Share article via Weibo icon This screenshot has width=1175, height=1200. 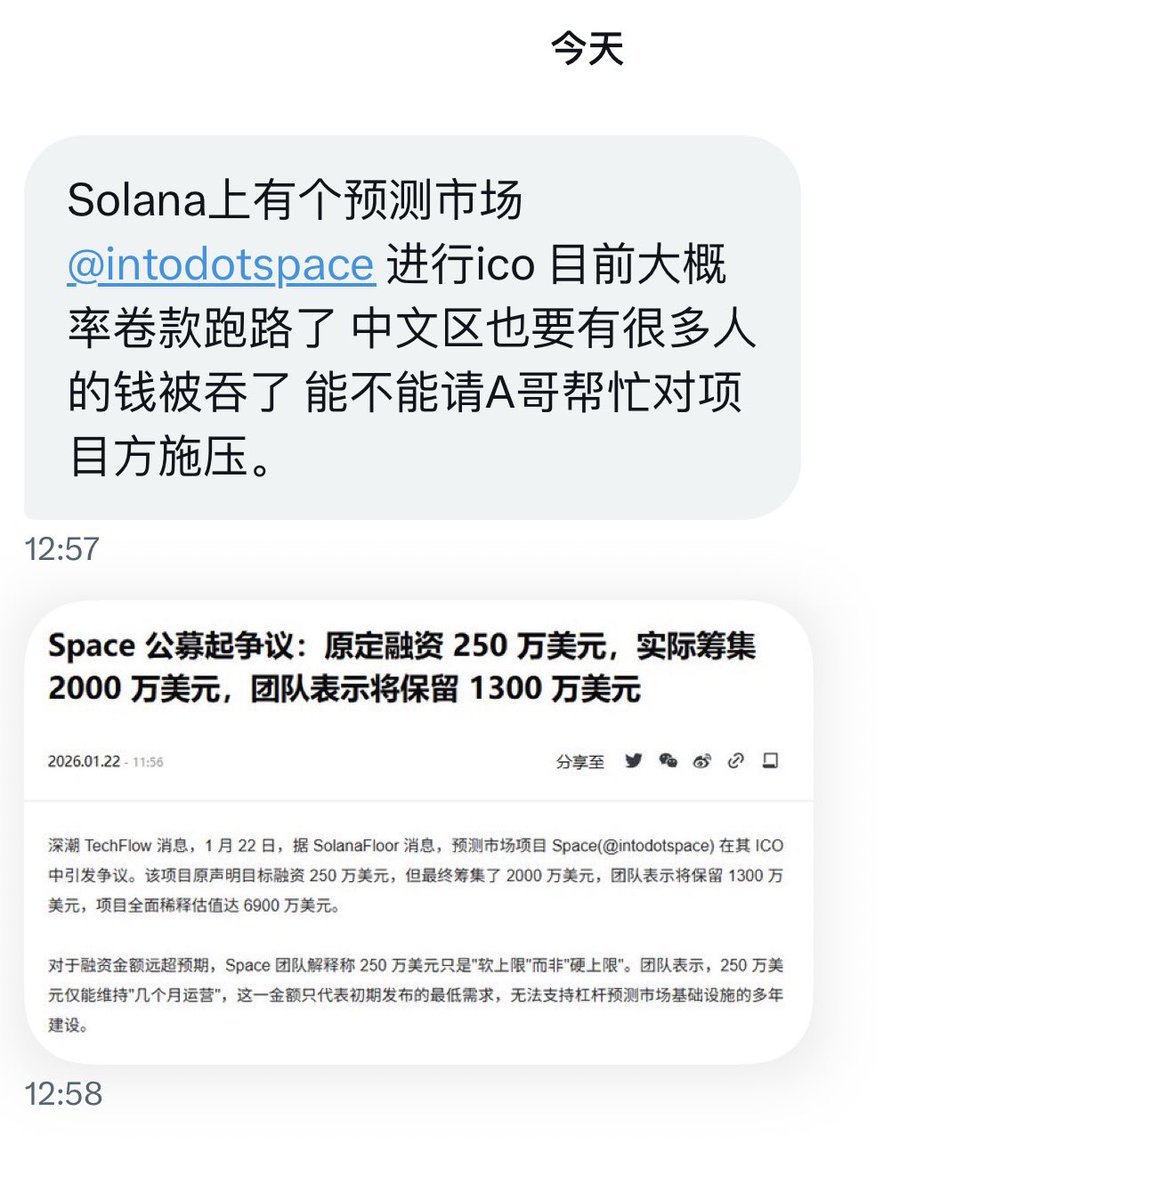point(702,761)
